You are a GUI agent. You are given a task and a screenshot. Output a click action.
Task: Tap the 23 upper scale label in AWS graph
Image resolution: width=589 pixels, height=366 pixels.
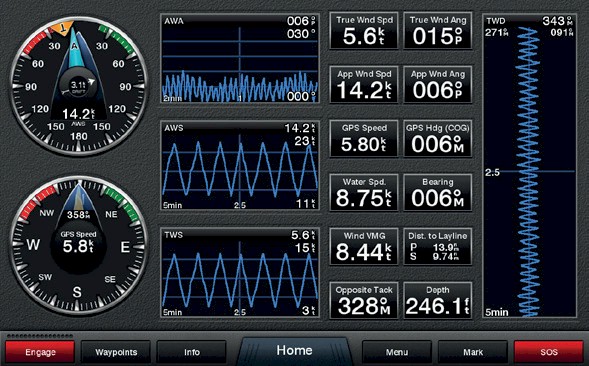click(x=305, y=141)
